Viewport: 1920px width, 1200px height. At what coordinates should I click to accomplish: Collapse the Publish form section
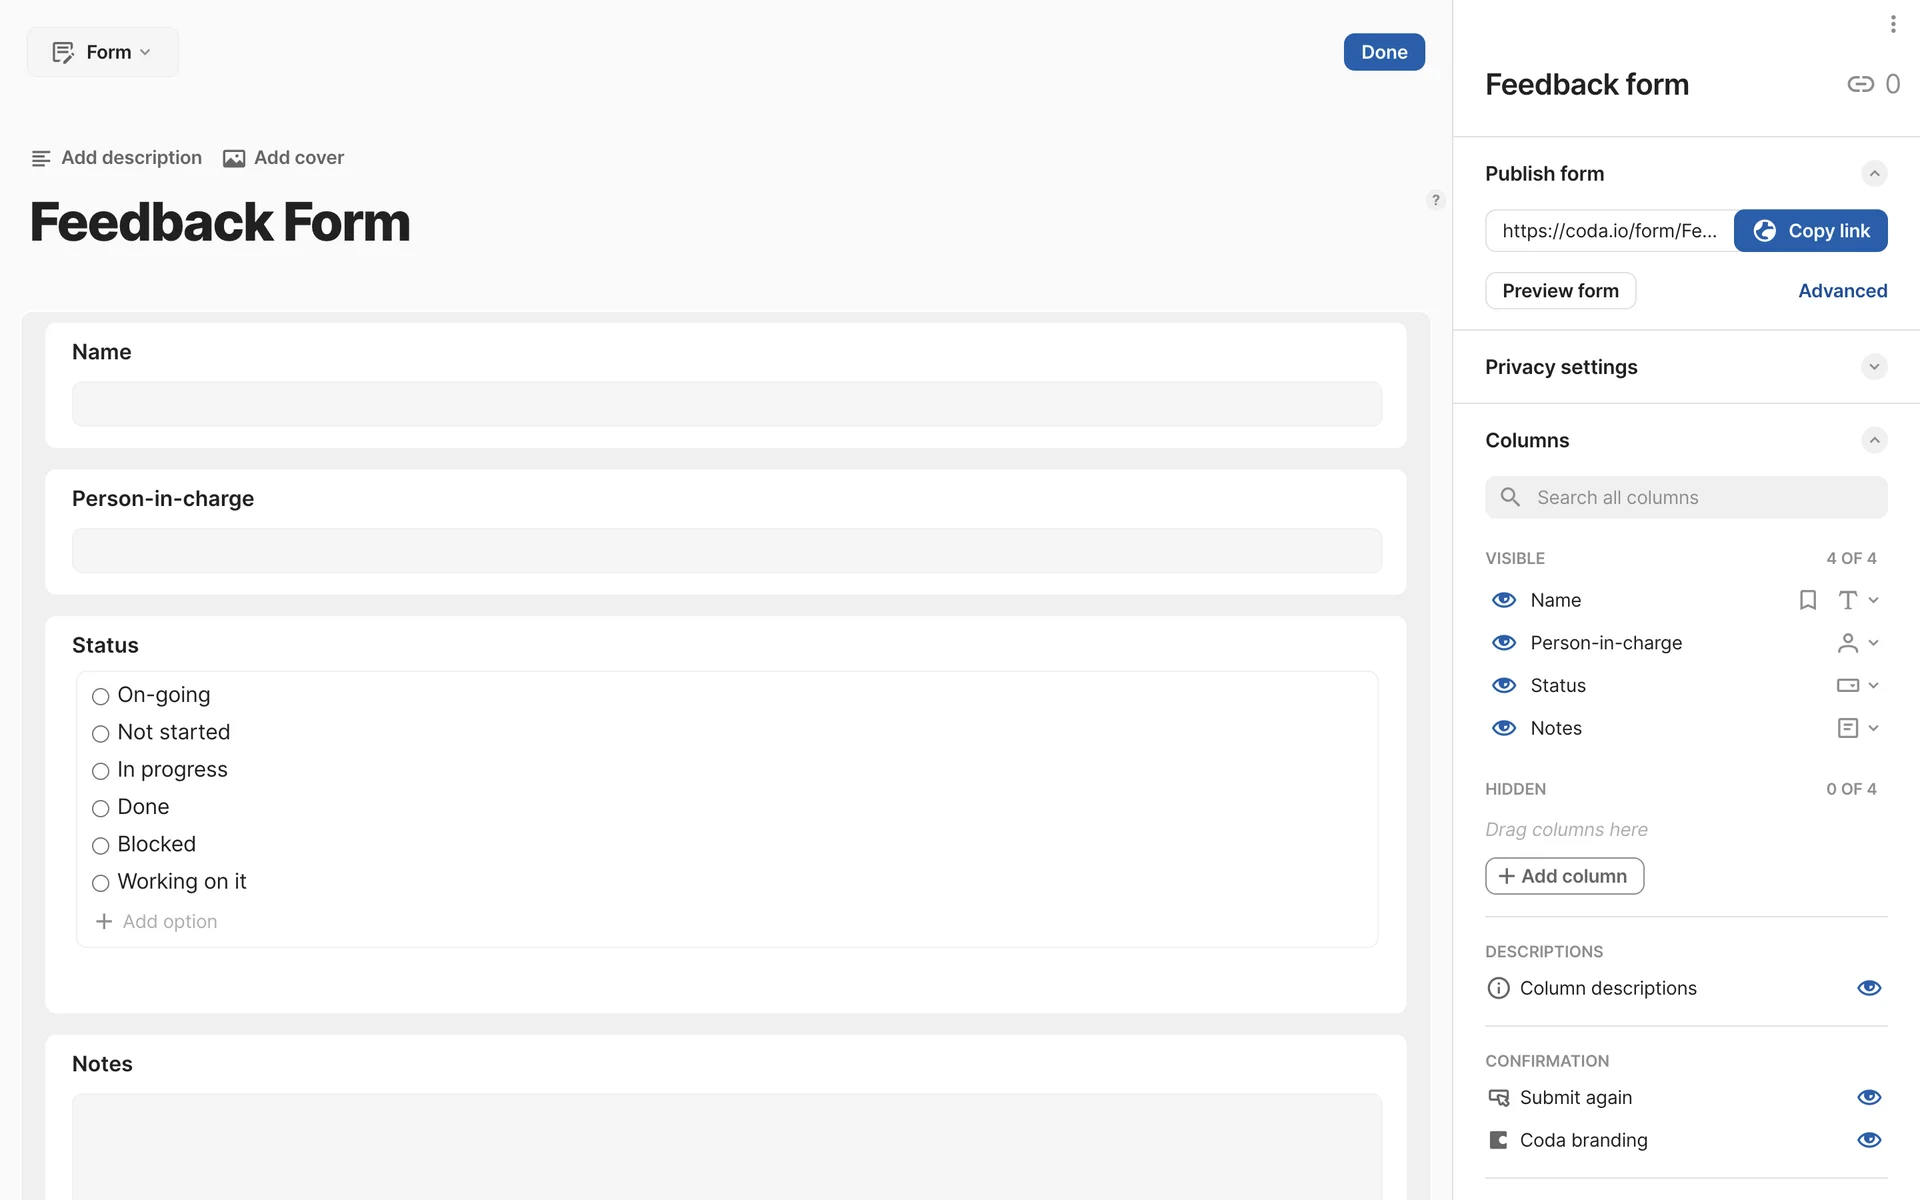coord(1873,174)
